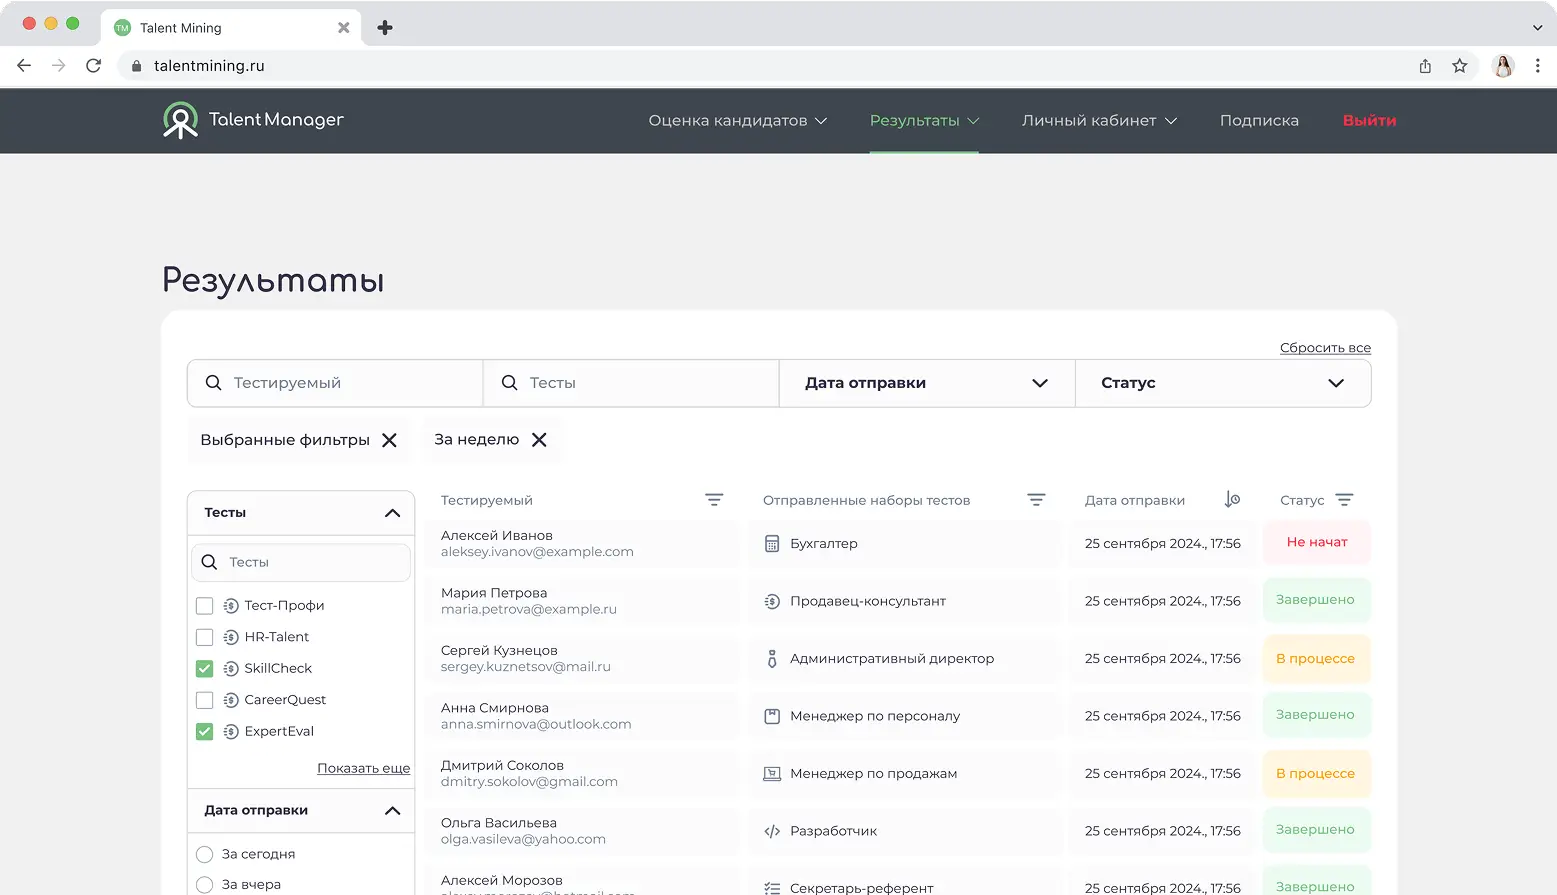Open the filter icon for Отправленные наборы тестов

1036,500
